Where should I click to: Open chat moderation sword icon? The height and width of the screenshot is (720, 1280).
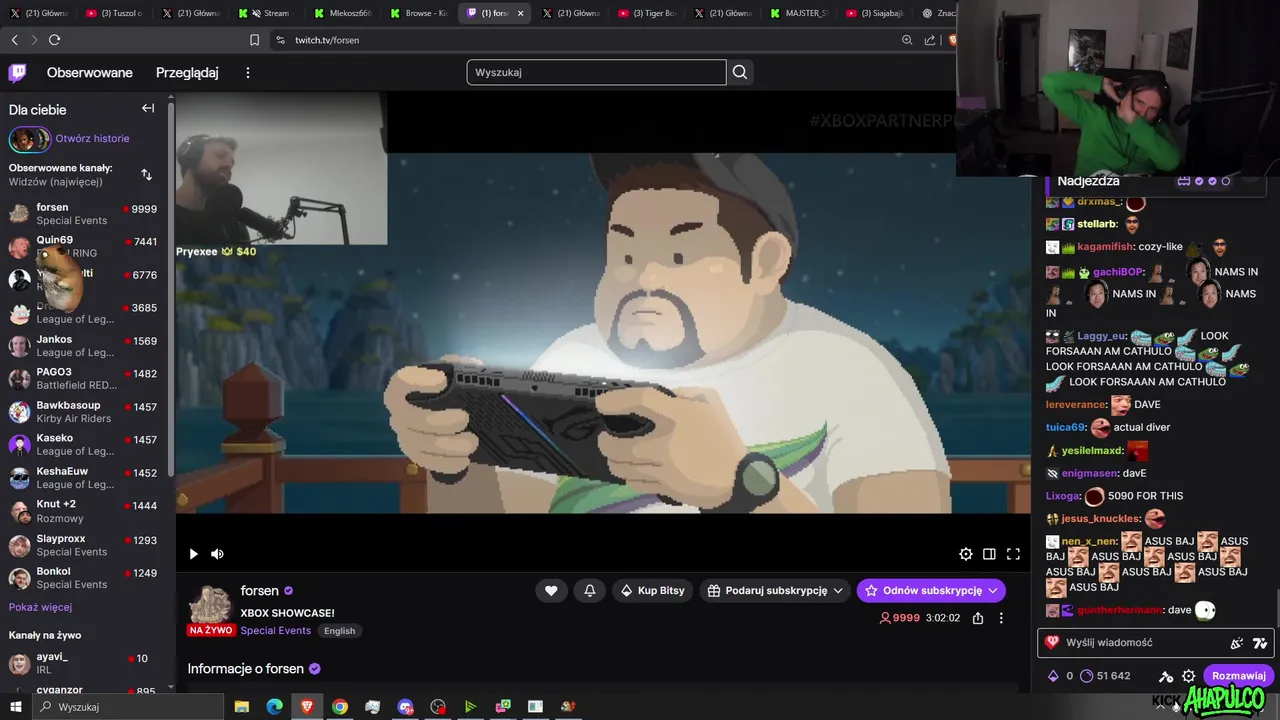pos(1165,676)
